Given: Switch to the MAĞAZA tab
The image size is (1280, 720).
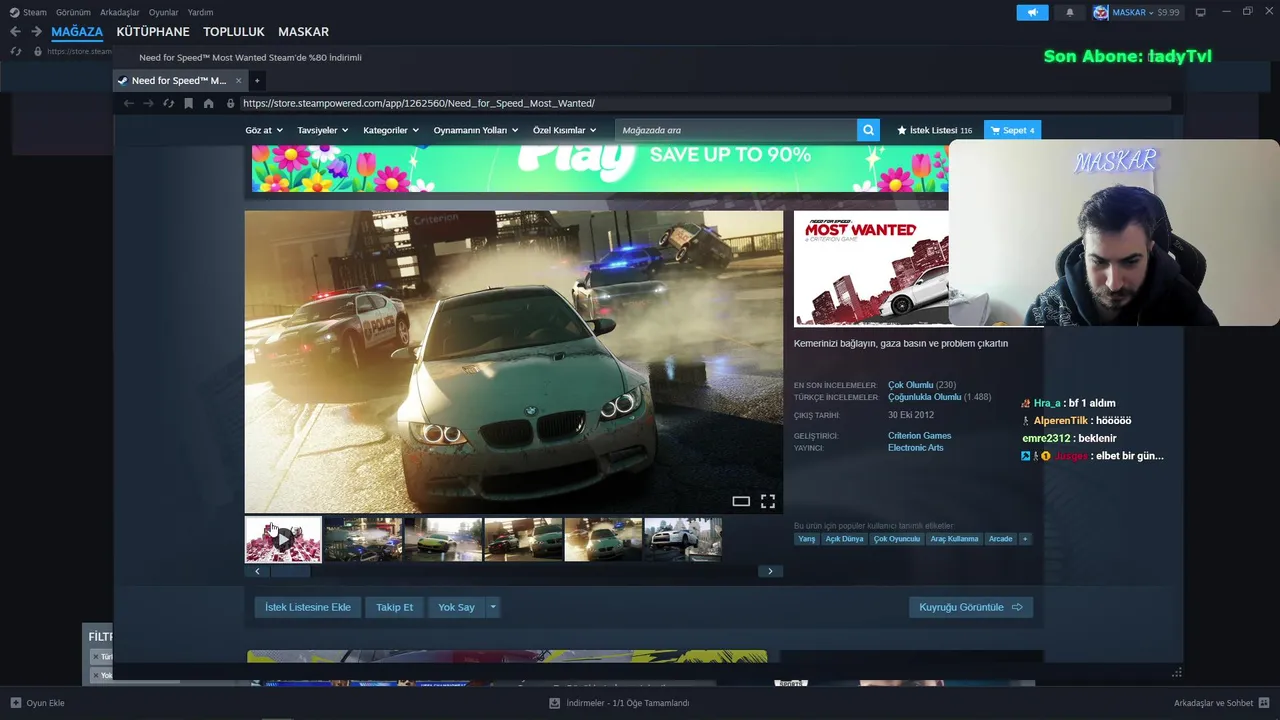Looking at the screenshot, I should coord(77,32).
